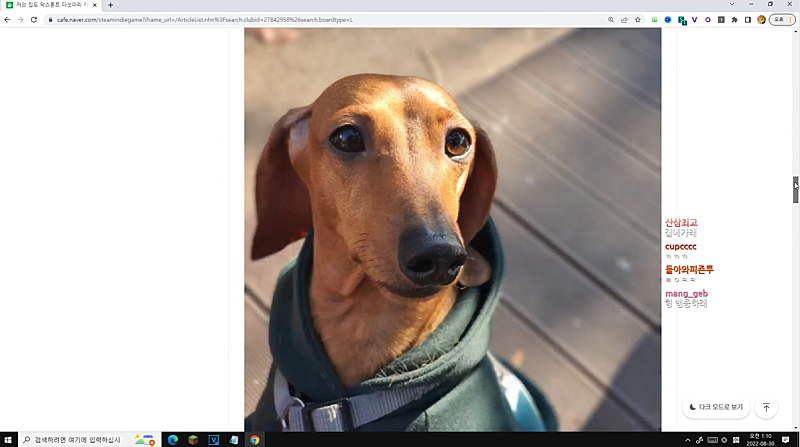The height and width of the screenshot is (447, 800).
Task: Click chat username mang_geb
Action: coord(686,294)
